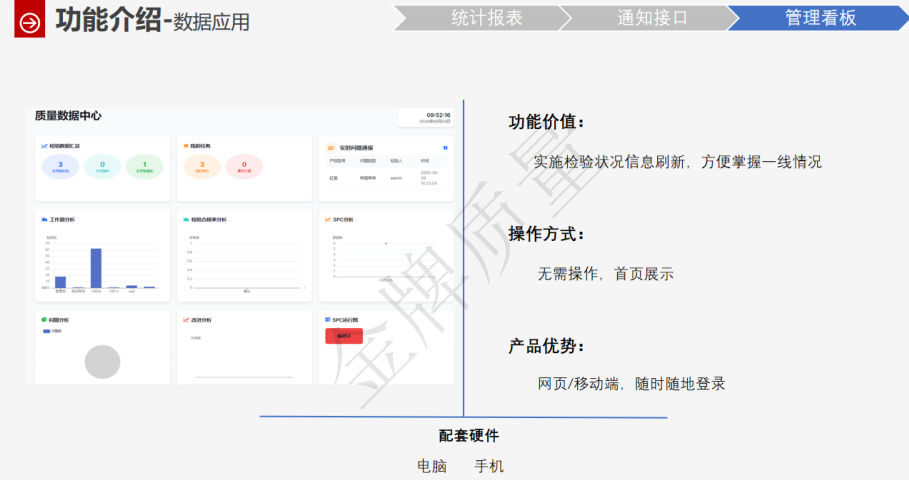Click the green 问题分析 icon

(x=44, y=320)
